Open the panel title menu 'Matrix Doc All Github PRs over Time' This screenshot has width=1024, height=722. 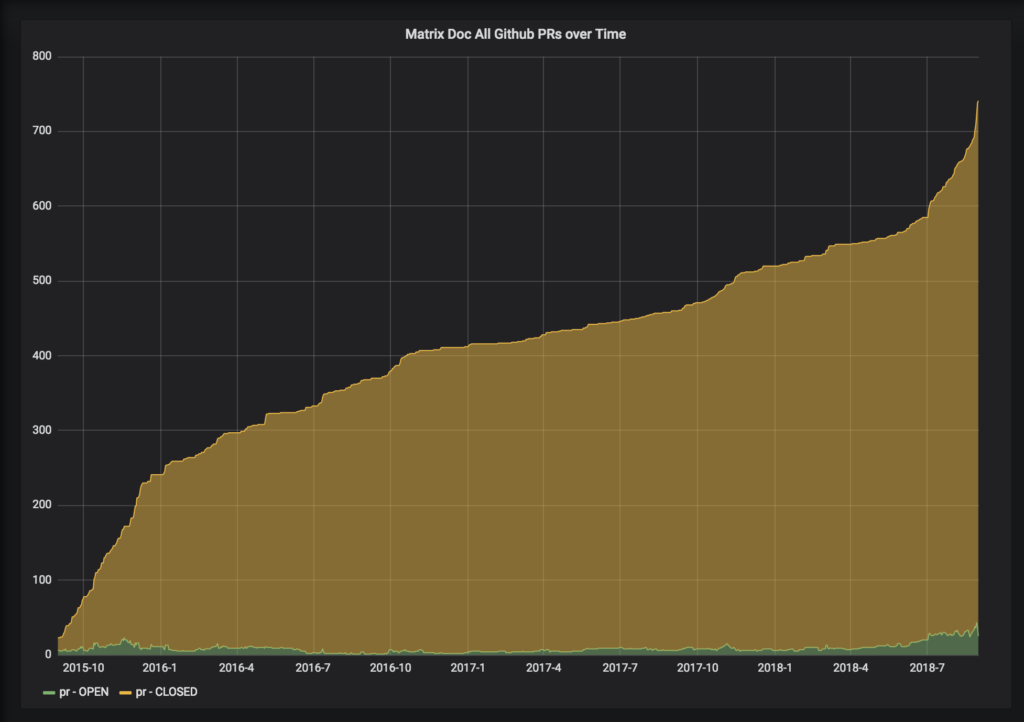pyautogui.click(x=515, y=34)
